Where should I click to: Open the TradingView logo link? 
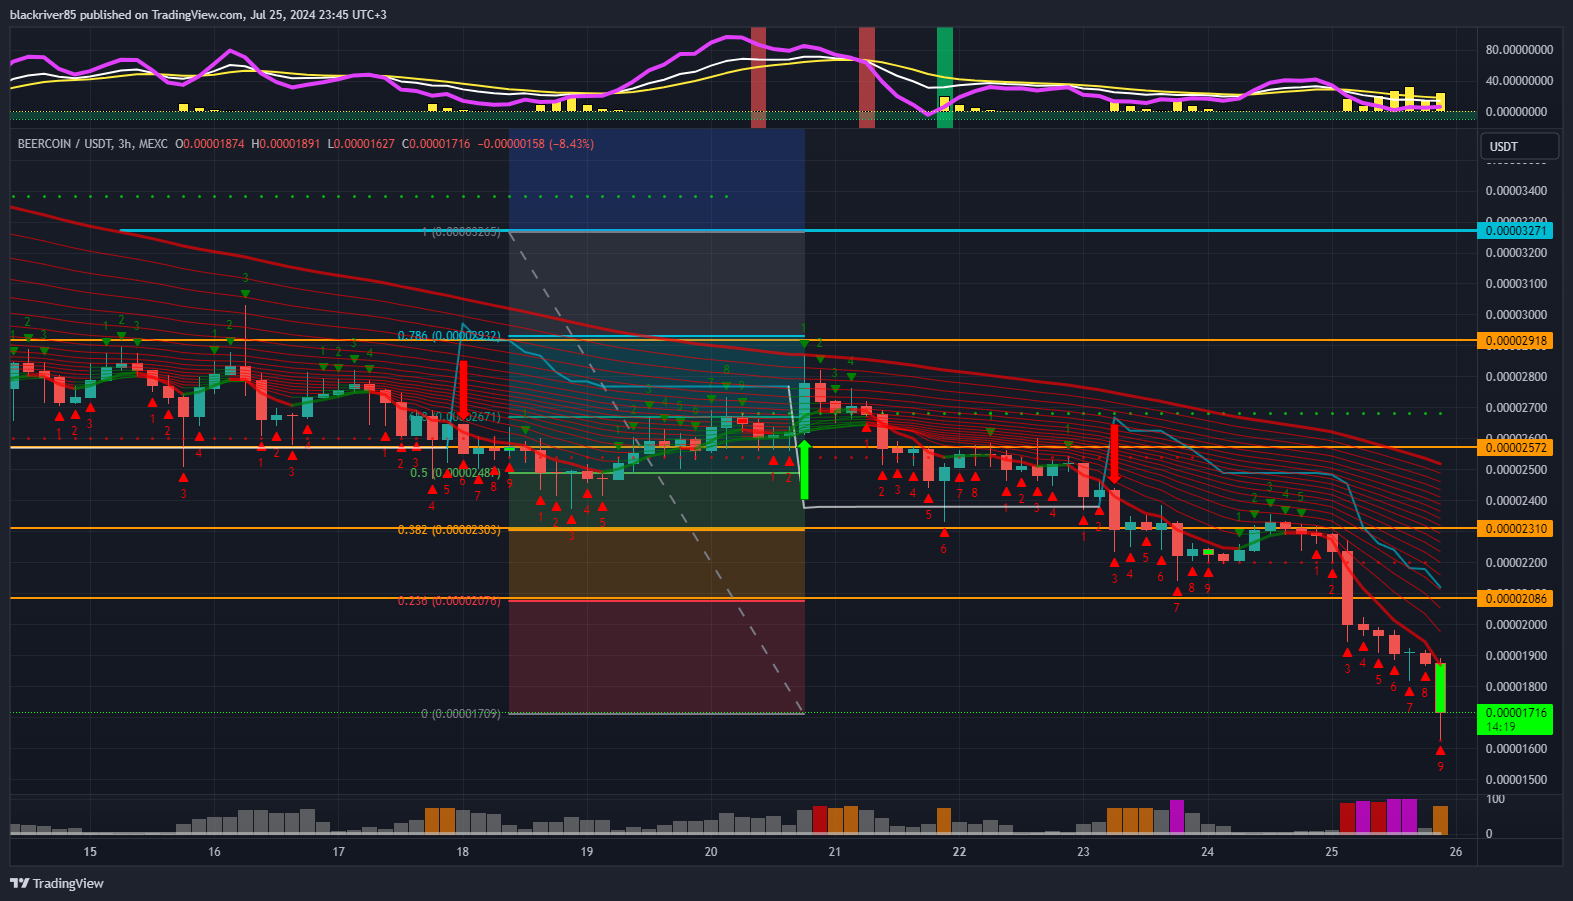pyautogui.click(x=57, y=883)
